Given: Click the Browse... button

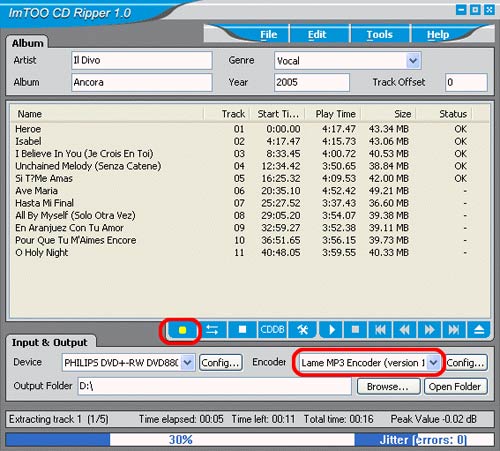Looking at the screenshot, I should coord(388,386).
